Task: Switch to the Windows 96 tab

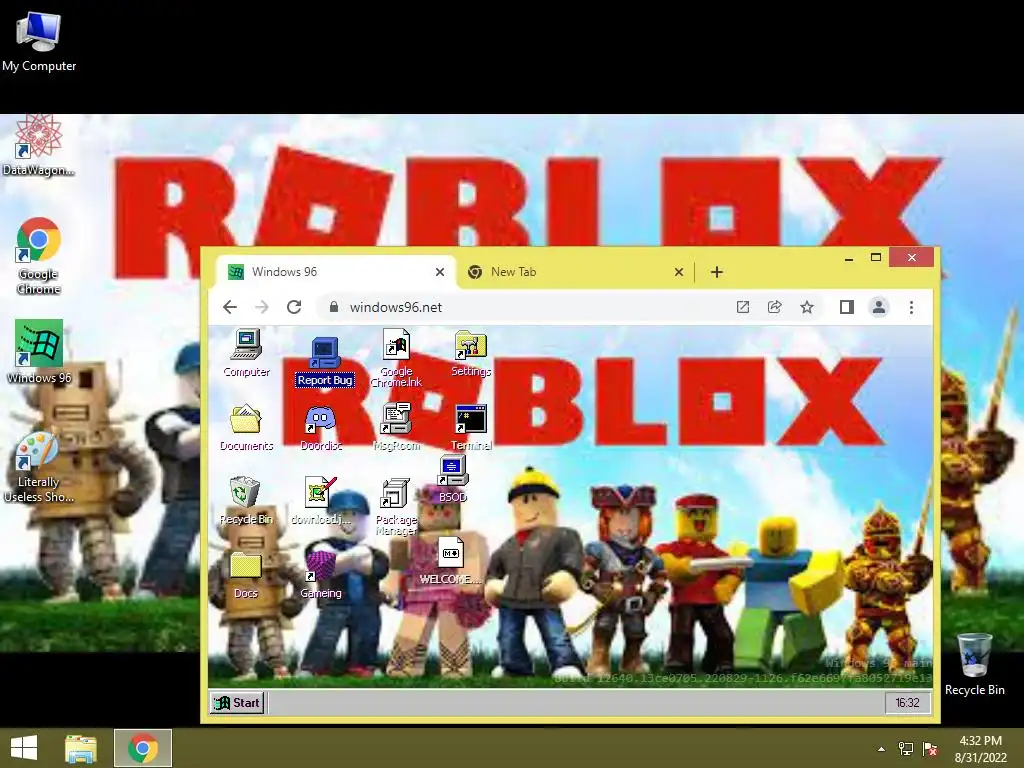Action: coord(334,272)
